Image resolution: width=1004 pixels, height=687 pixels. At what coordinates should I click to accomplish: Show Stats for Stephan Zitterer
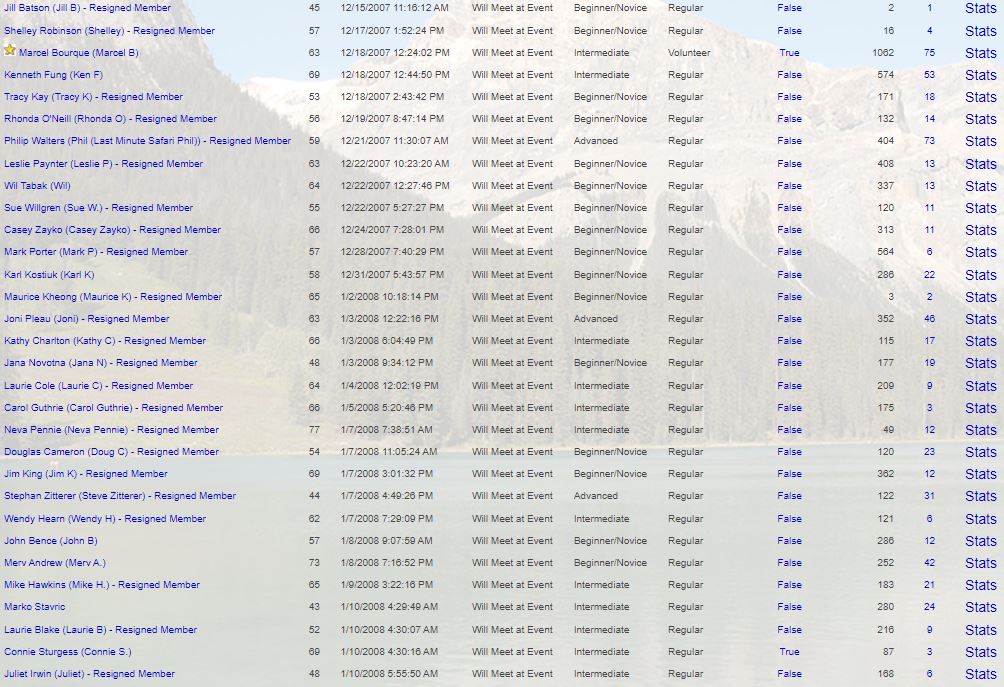point(980,496)
